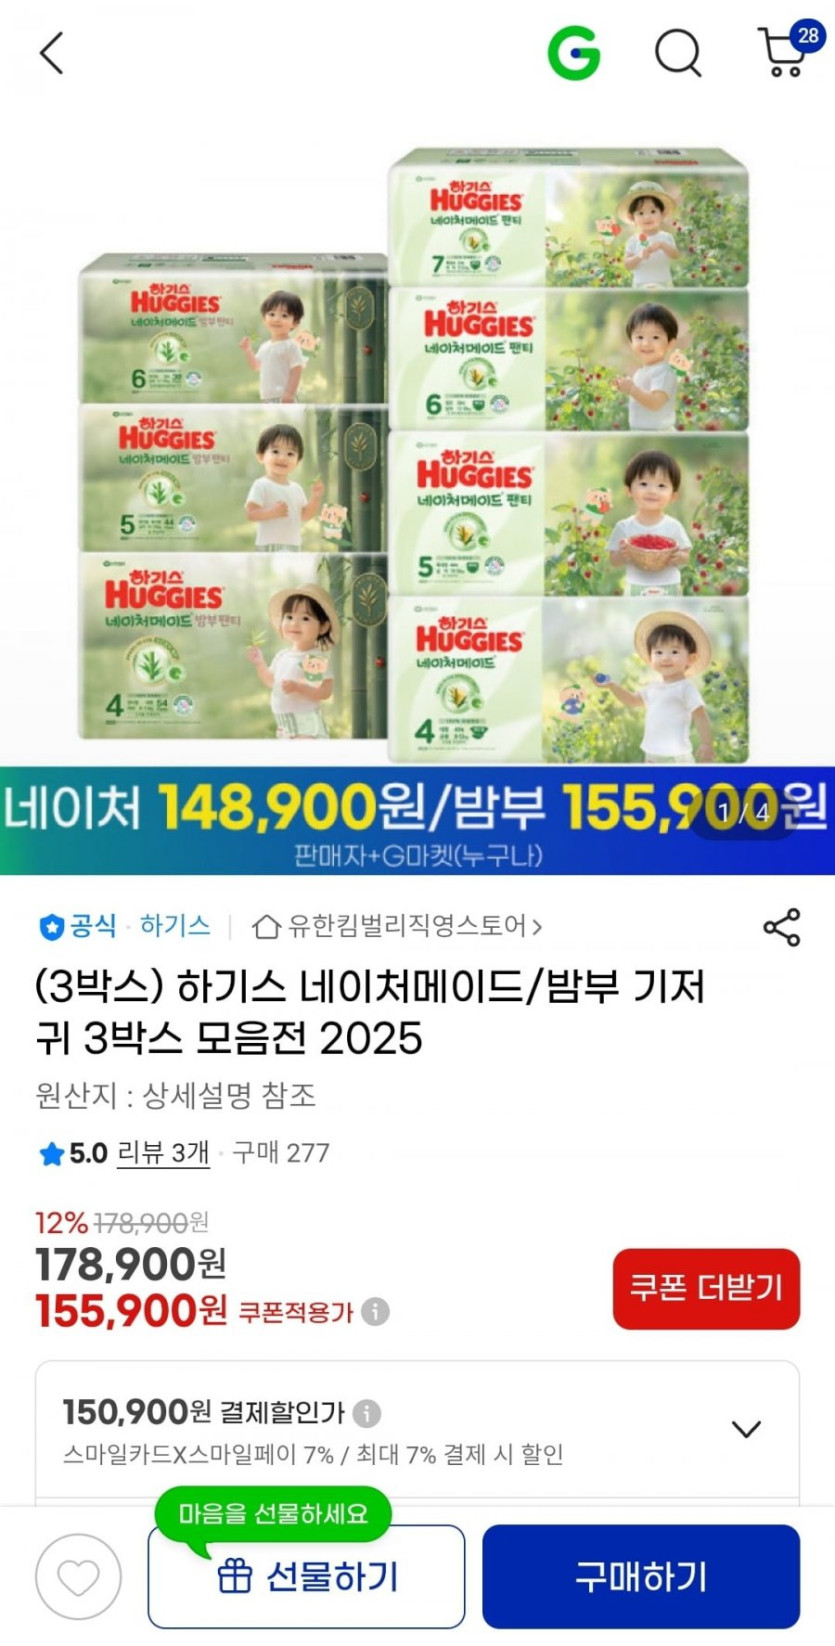835x1646 pixels.
Task: Tap the 네이처 148,900원 price banner
Action: point(417,820)
